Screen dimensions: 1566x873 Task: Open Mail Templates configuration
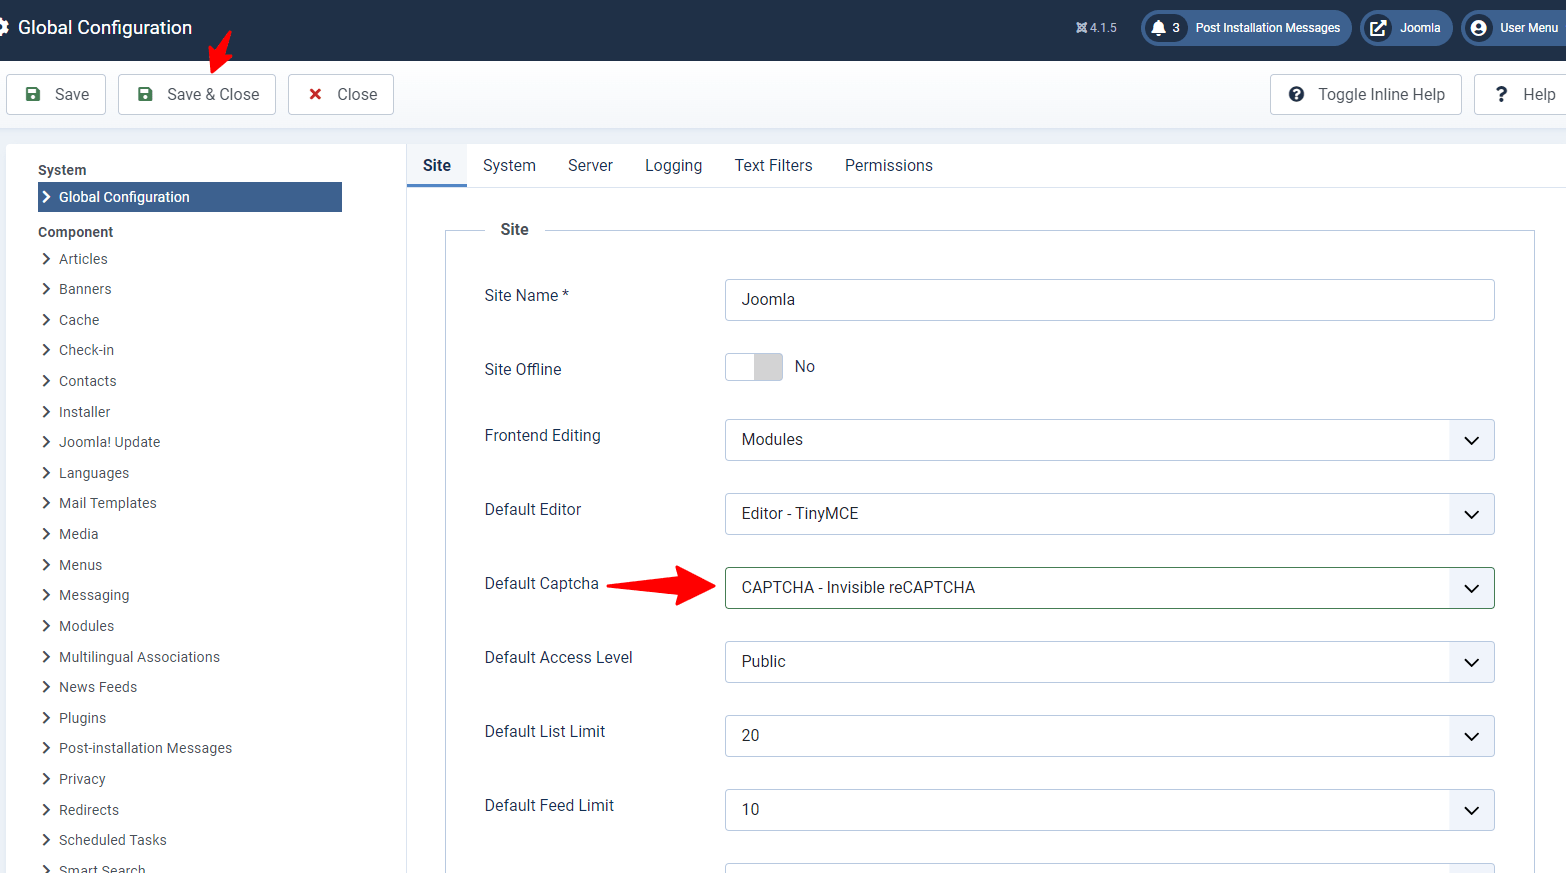click(x=108, y=503)
